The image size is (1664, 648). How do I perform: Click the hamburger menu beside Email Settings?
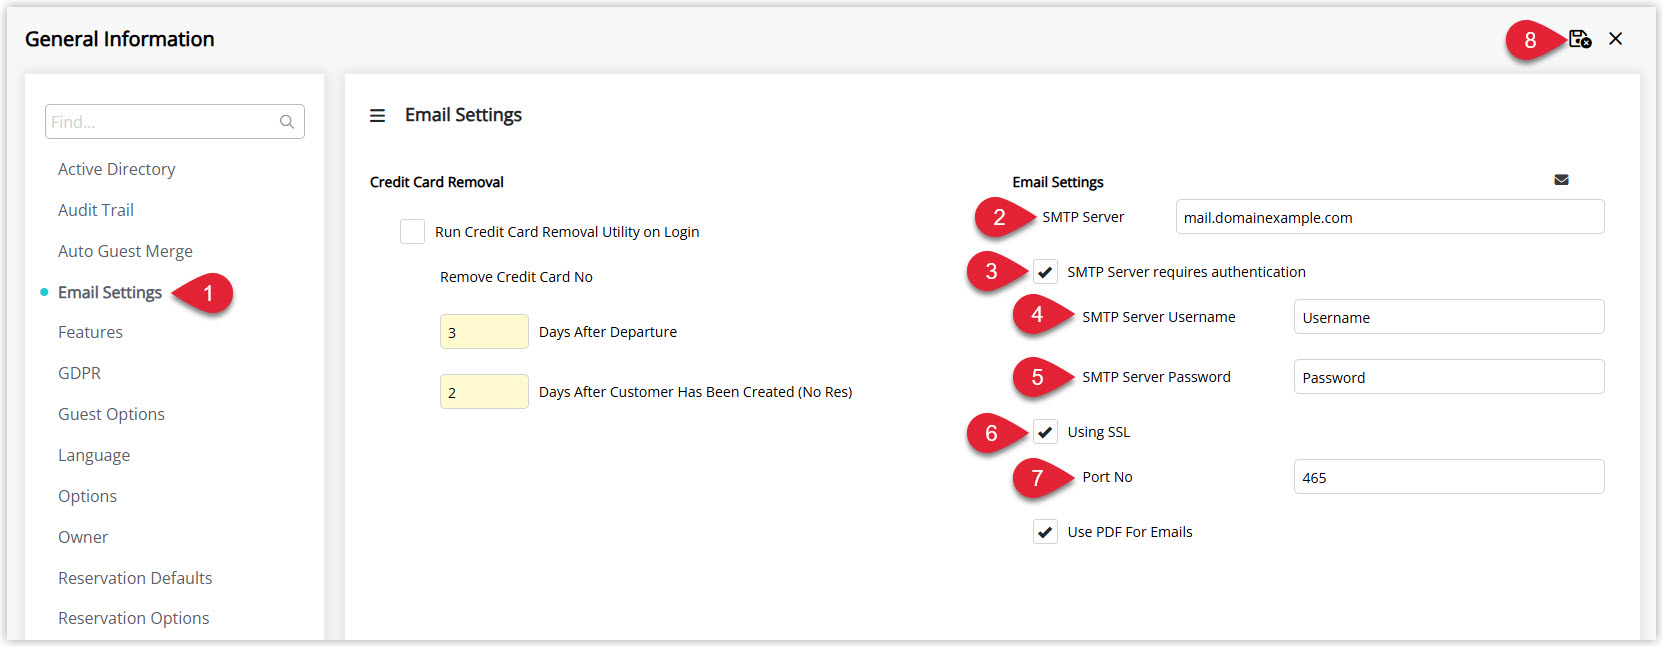coord(377,116)
